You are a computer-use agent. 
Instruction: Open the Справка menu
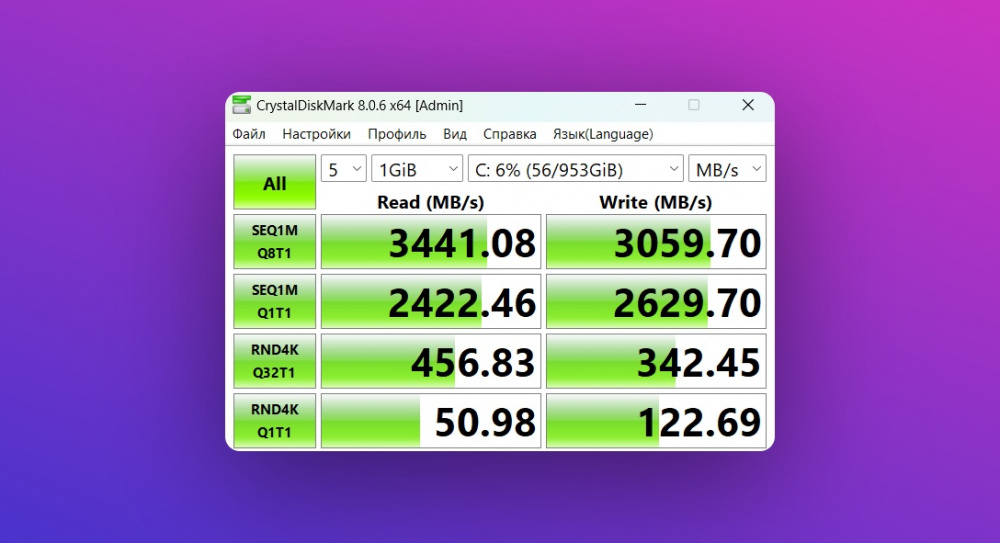coord(510,134)
